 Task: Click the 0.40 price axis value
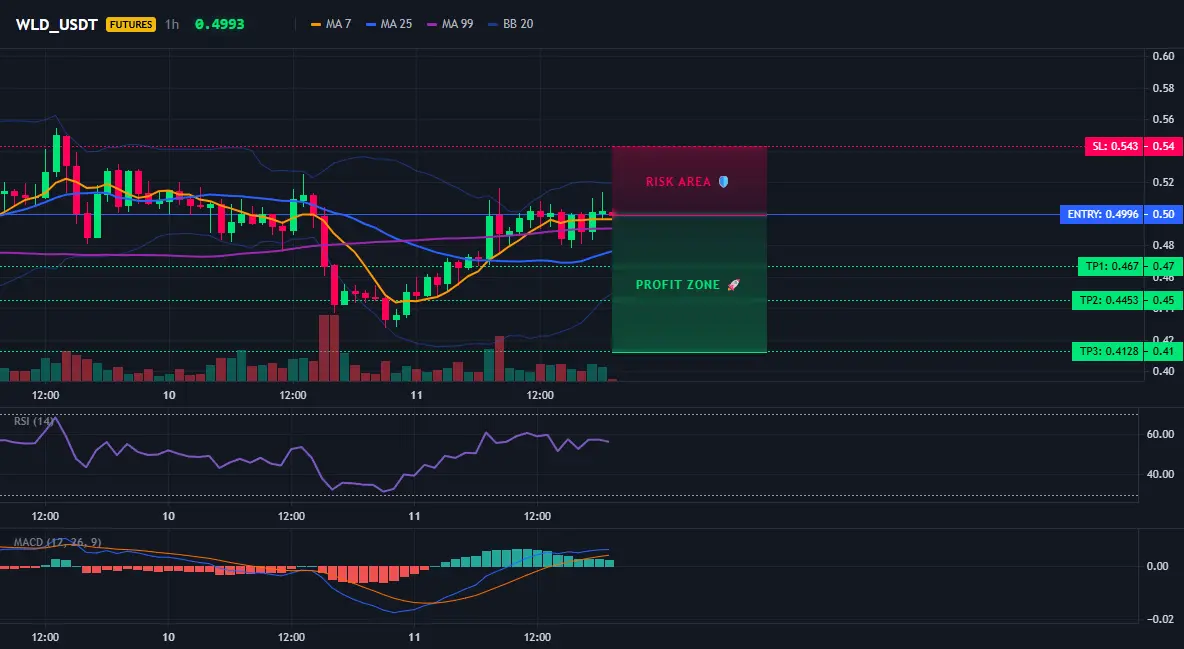click(1164, 371)
